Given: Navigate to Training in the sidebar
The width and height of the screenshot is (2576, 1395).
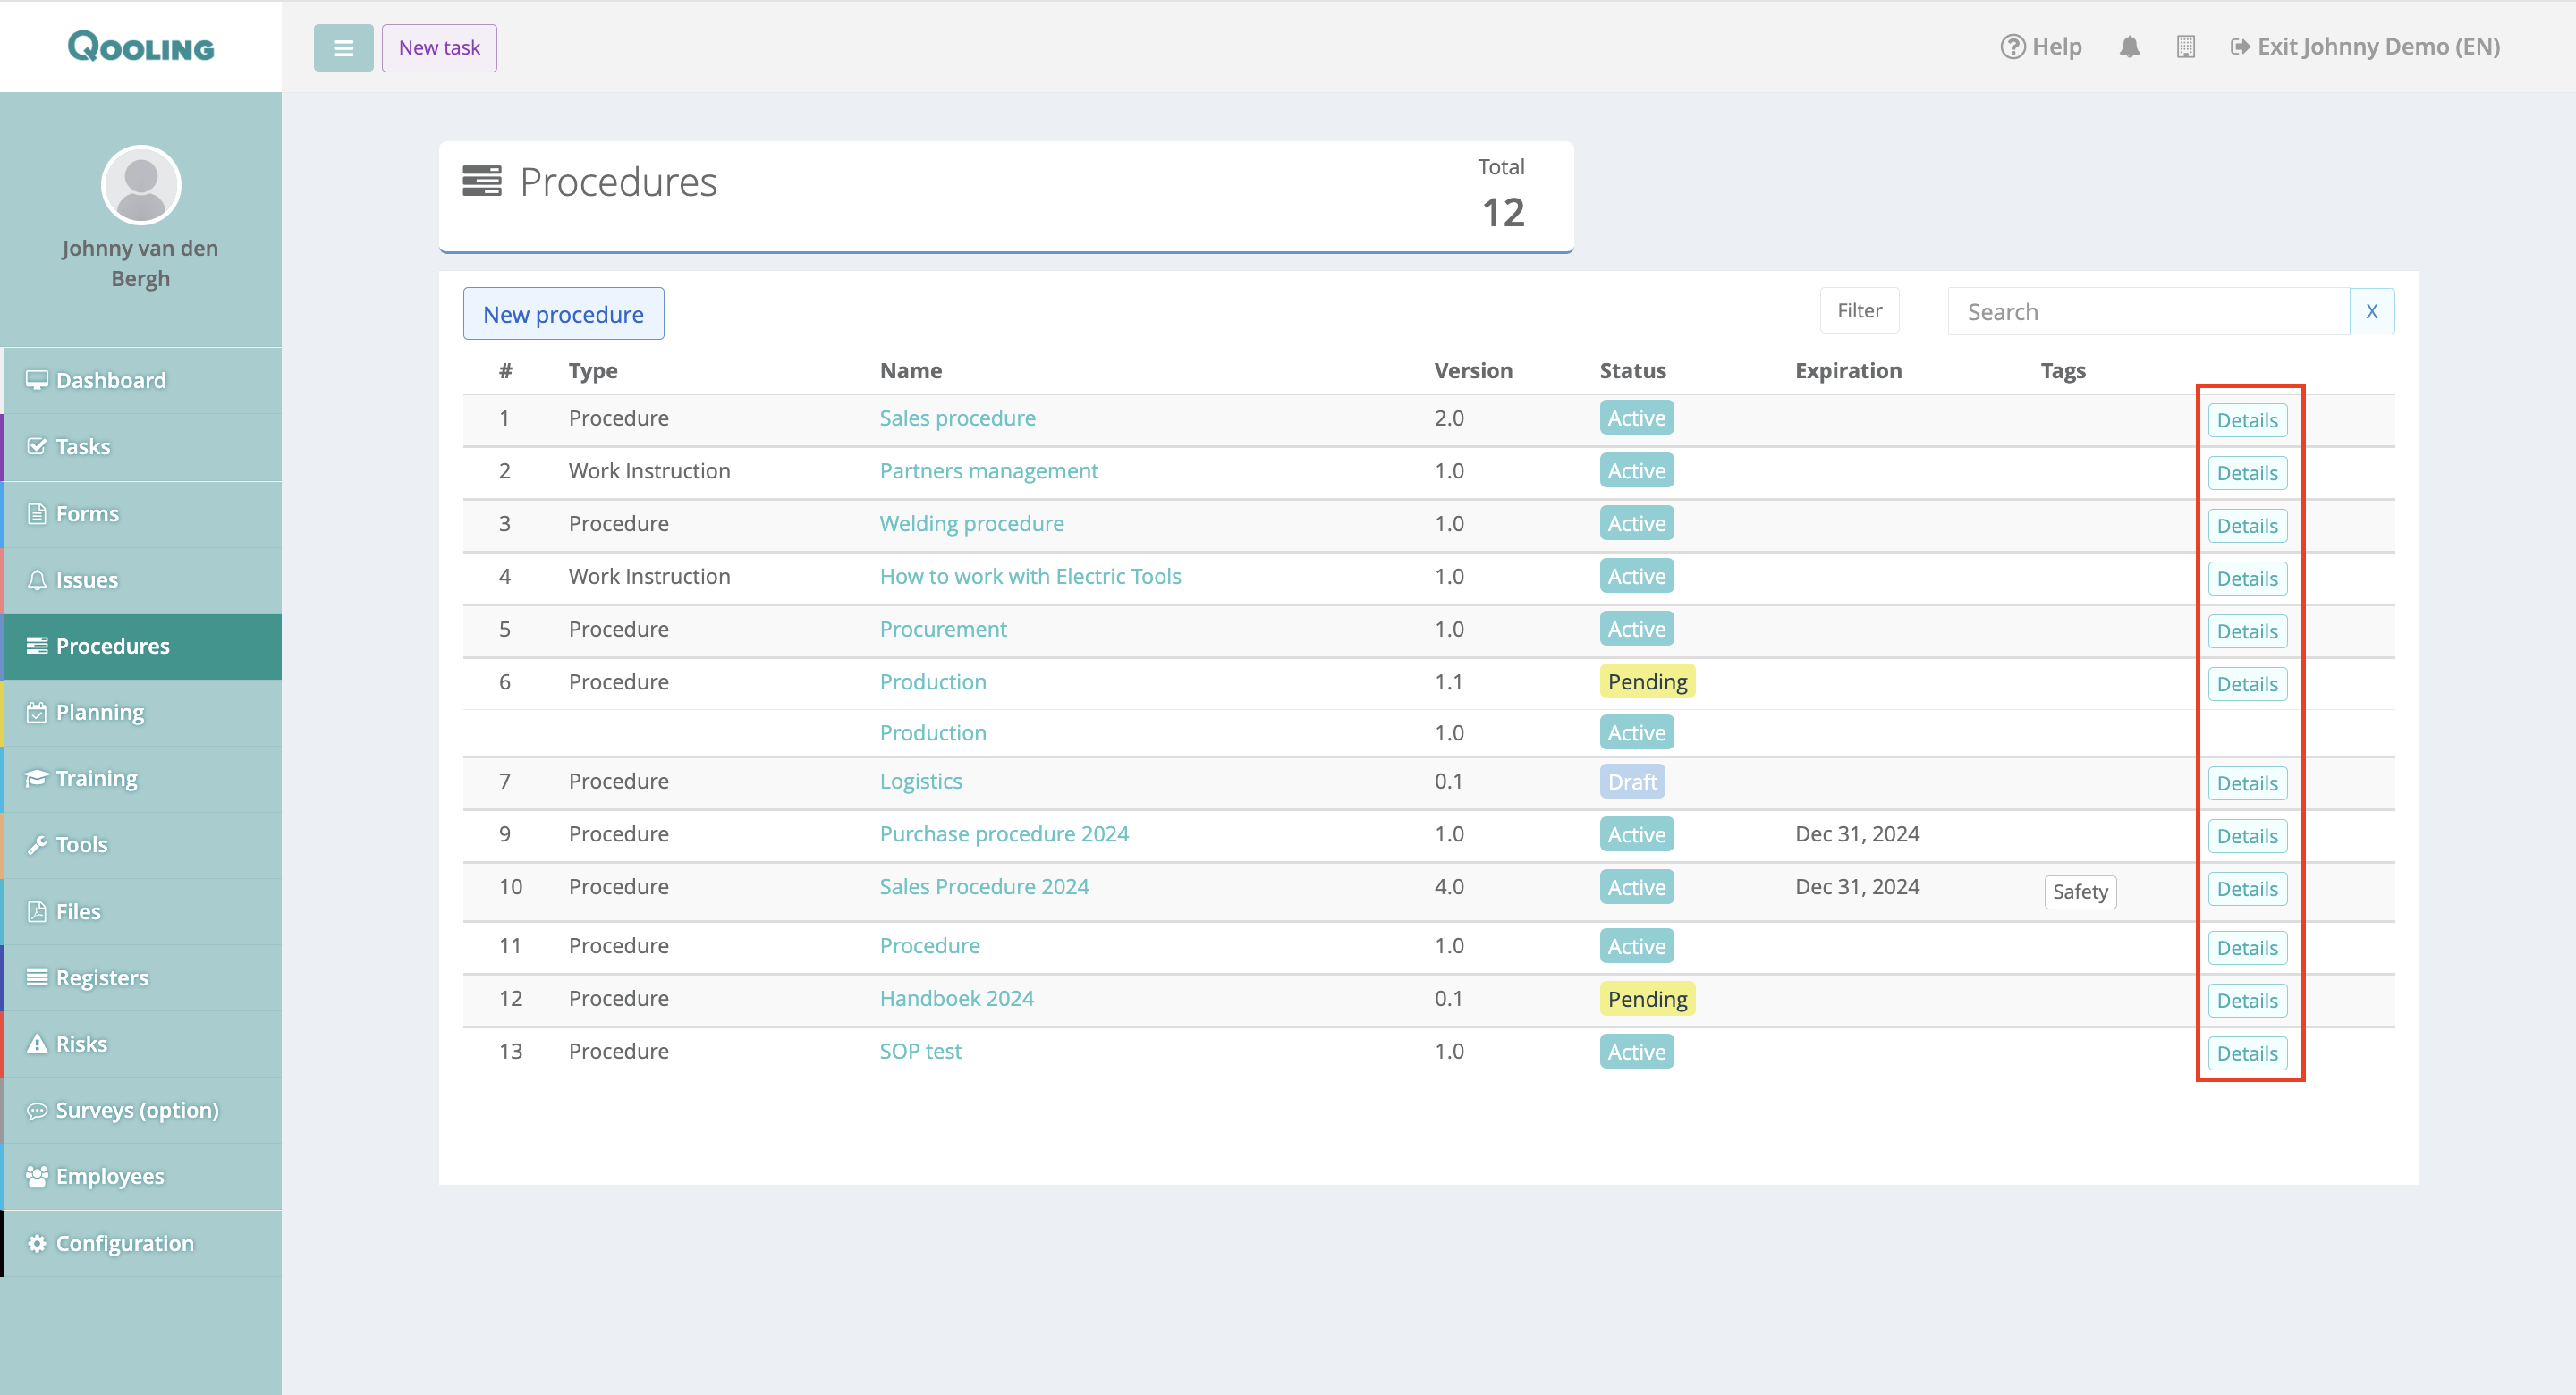Looking at the screenshot, I should [96, 778].
